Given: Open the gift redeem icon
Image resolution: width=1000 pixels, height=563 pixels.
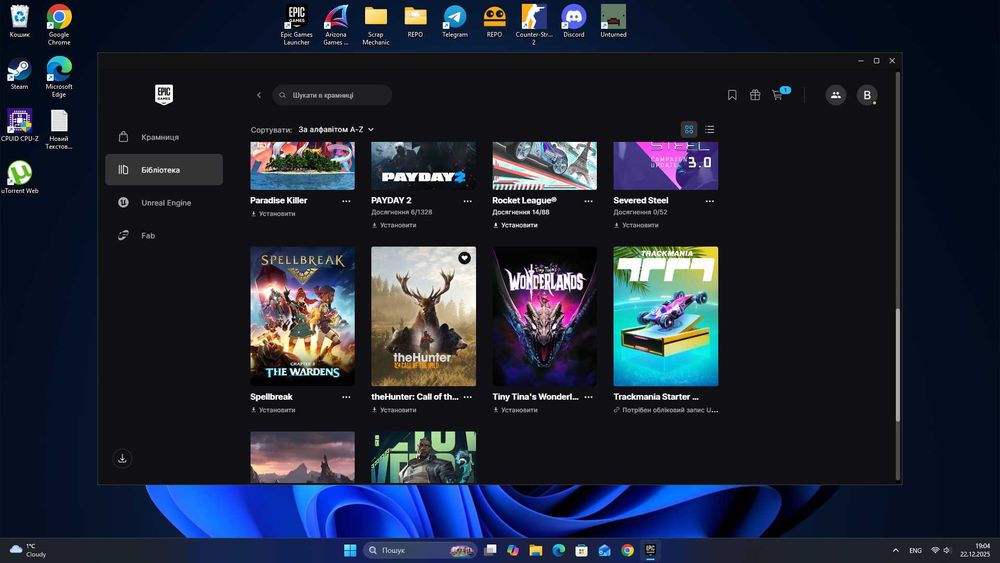Looking at the screenshot, I should (755, 95).
